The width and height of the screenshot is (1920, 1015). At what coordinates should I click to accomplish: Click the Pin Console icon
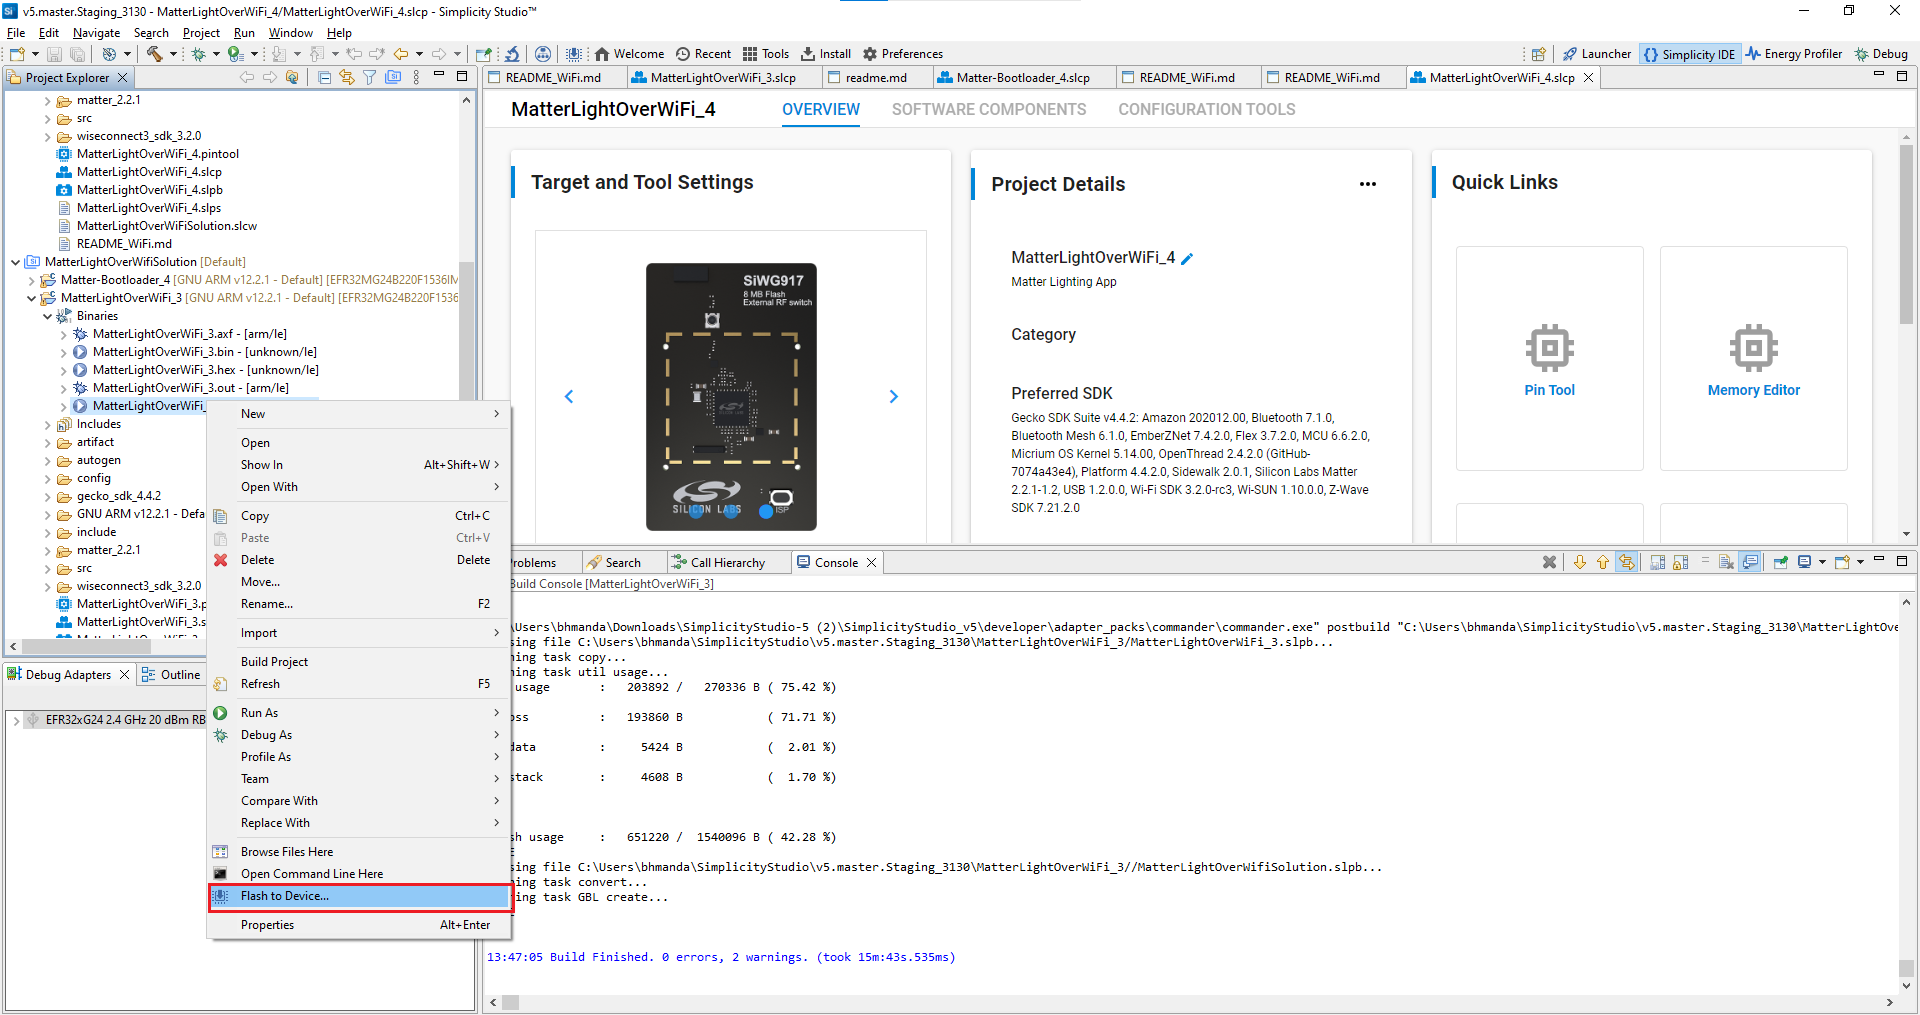click(x=1781, y=563)
